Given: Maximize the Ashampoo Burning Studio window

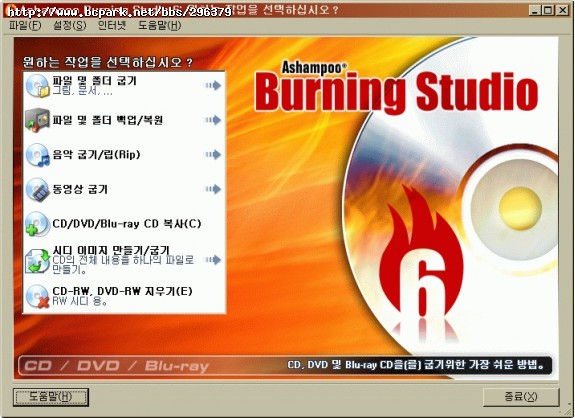Looking at the screenshot, I should click(x=548, y=10).
